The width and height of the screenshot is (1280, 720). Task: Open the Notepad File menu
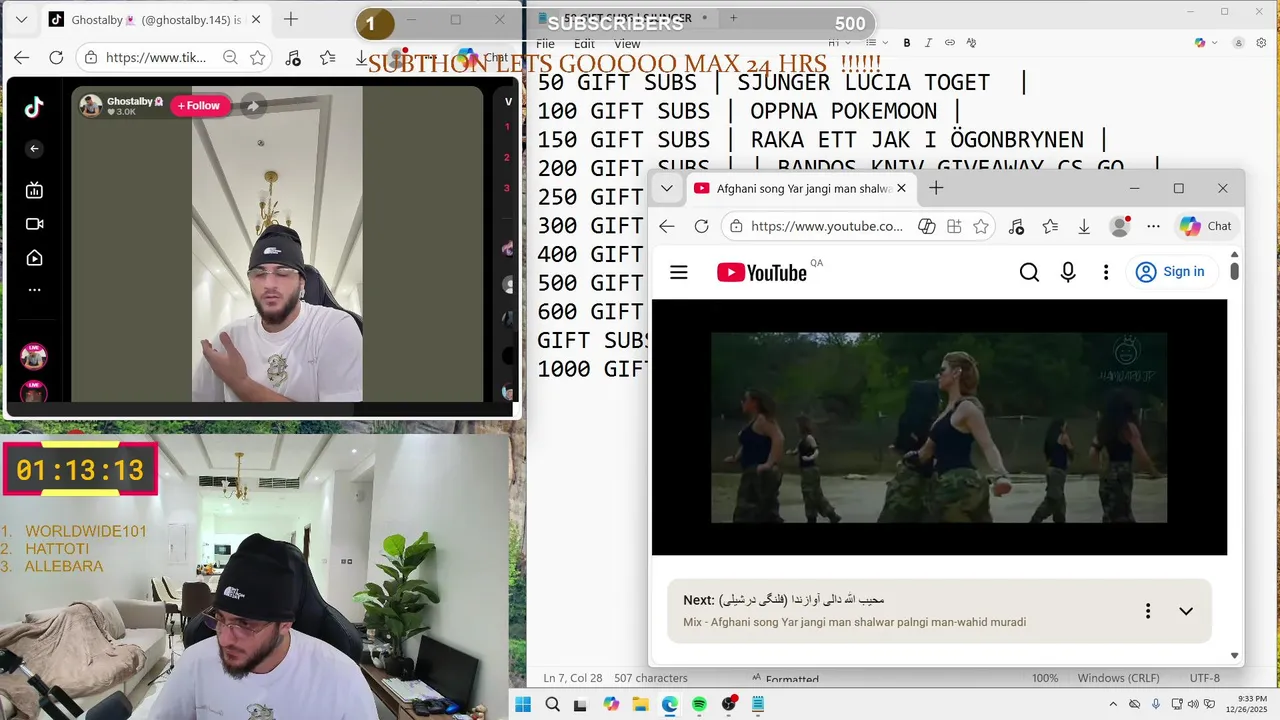(545, 44)
